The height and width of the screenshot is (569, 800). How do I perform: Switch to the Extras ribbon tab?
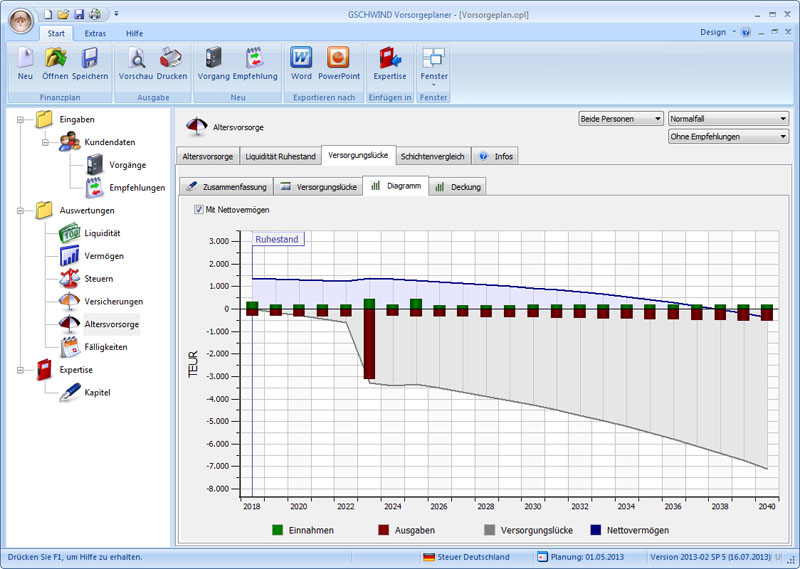[x=95, y=33]
